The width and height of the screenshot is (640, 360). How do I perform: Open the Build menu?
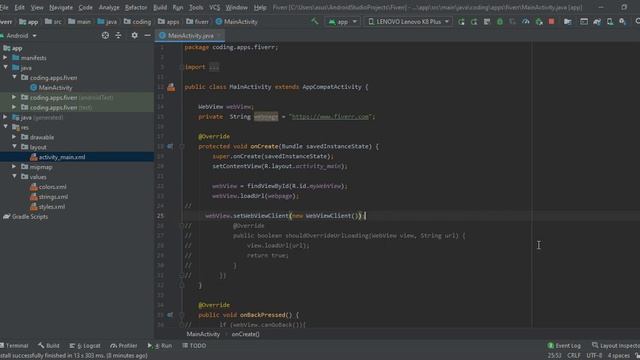click(160, 7)
